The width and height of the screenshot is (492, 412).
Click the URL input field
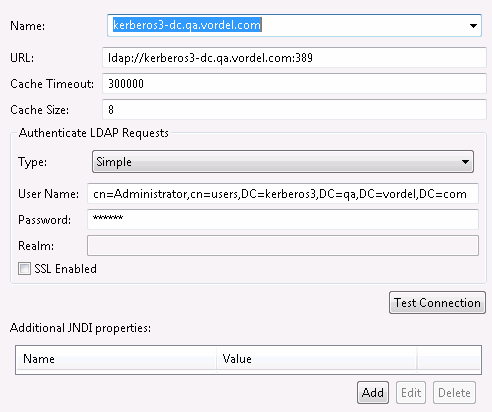(294, 58)
